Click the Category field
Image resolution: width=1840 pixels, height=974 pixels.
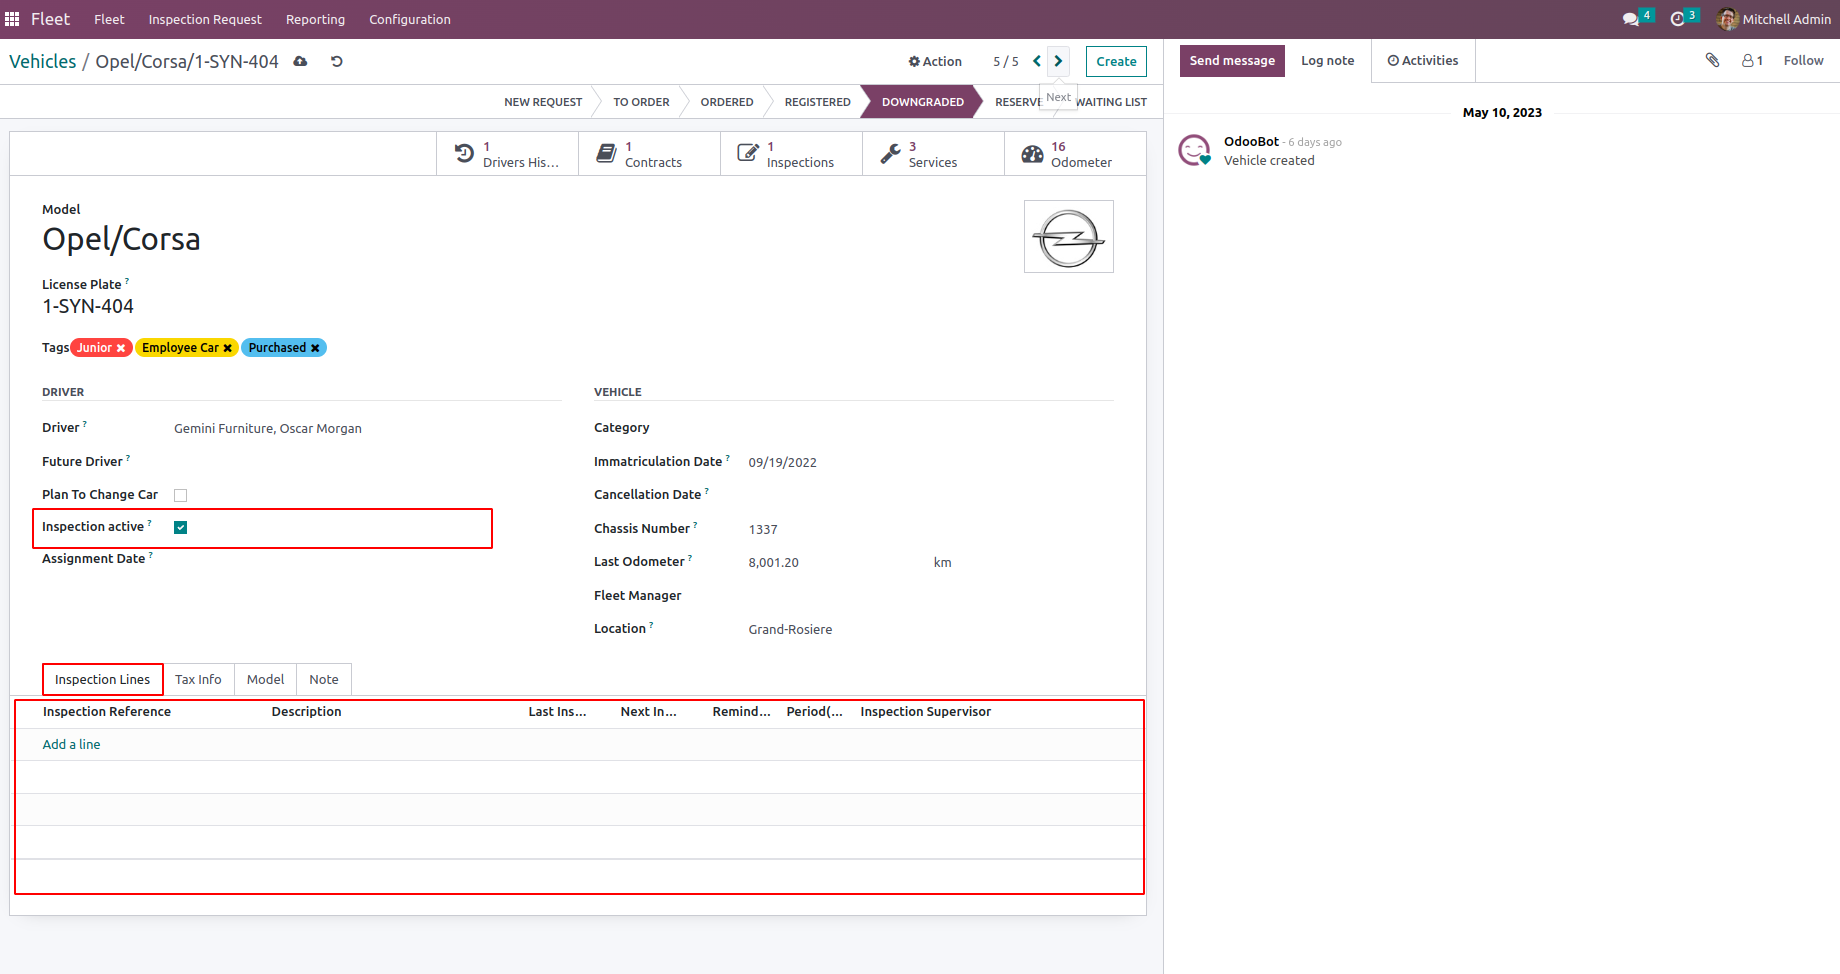pos(930,428)
